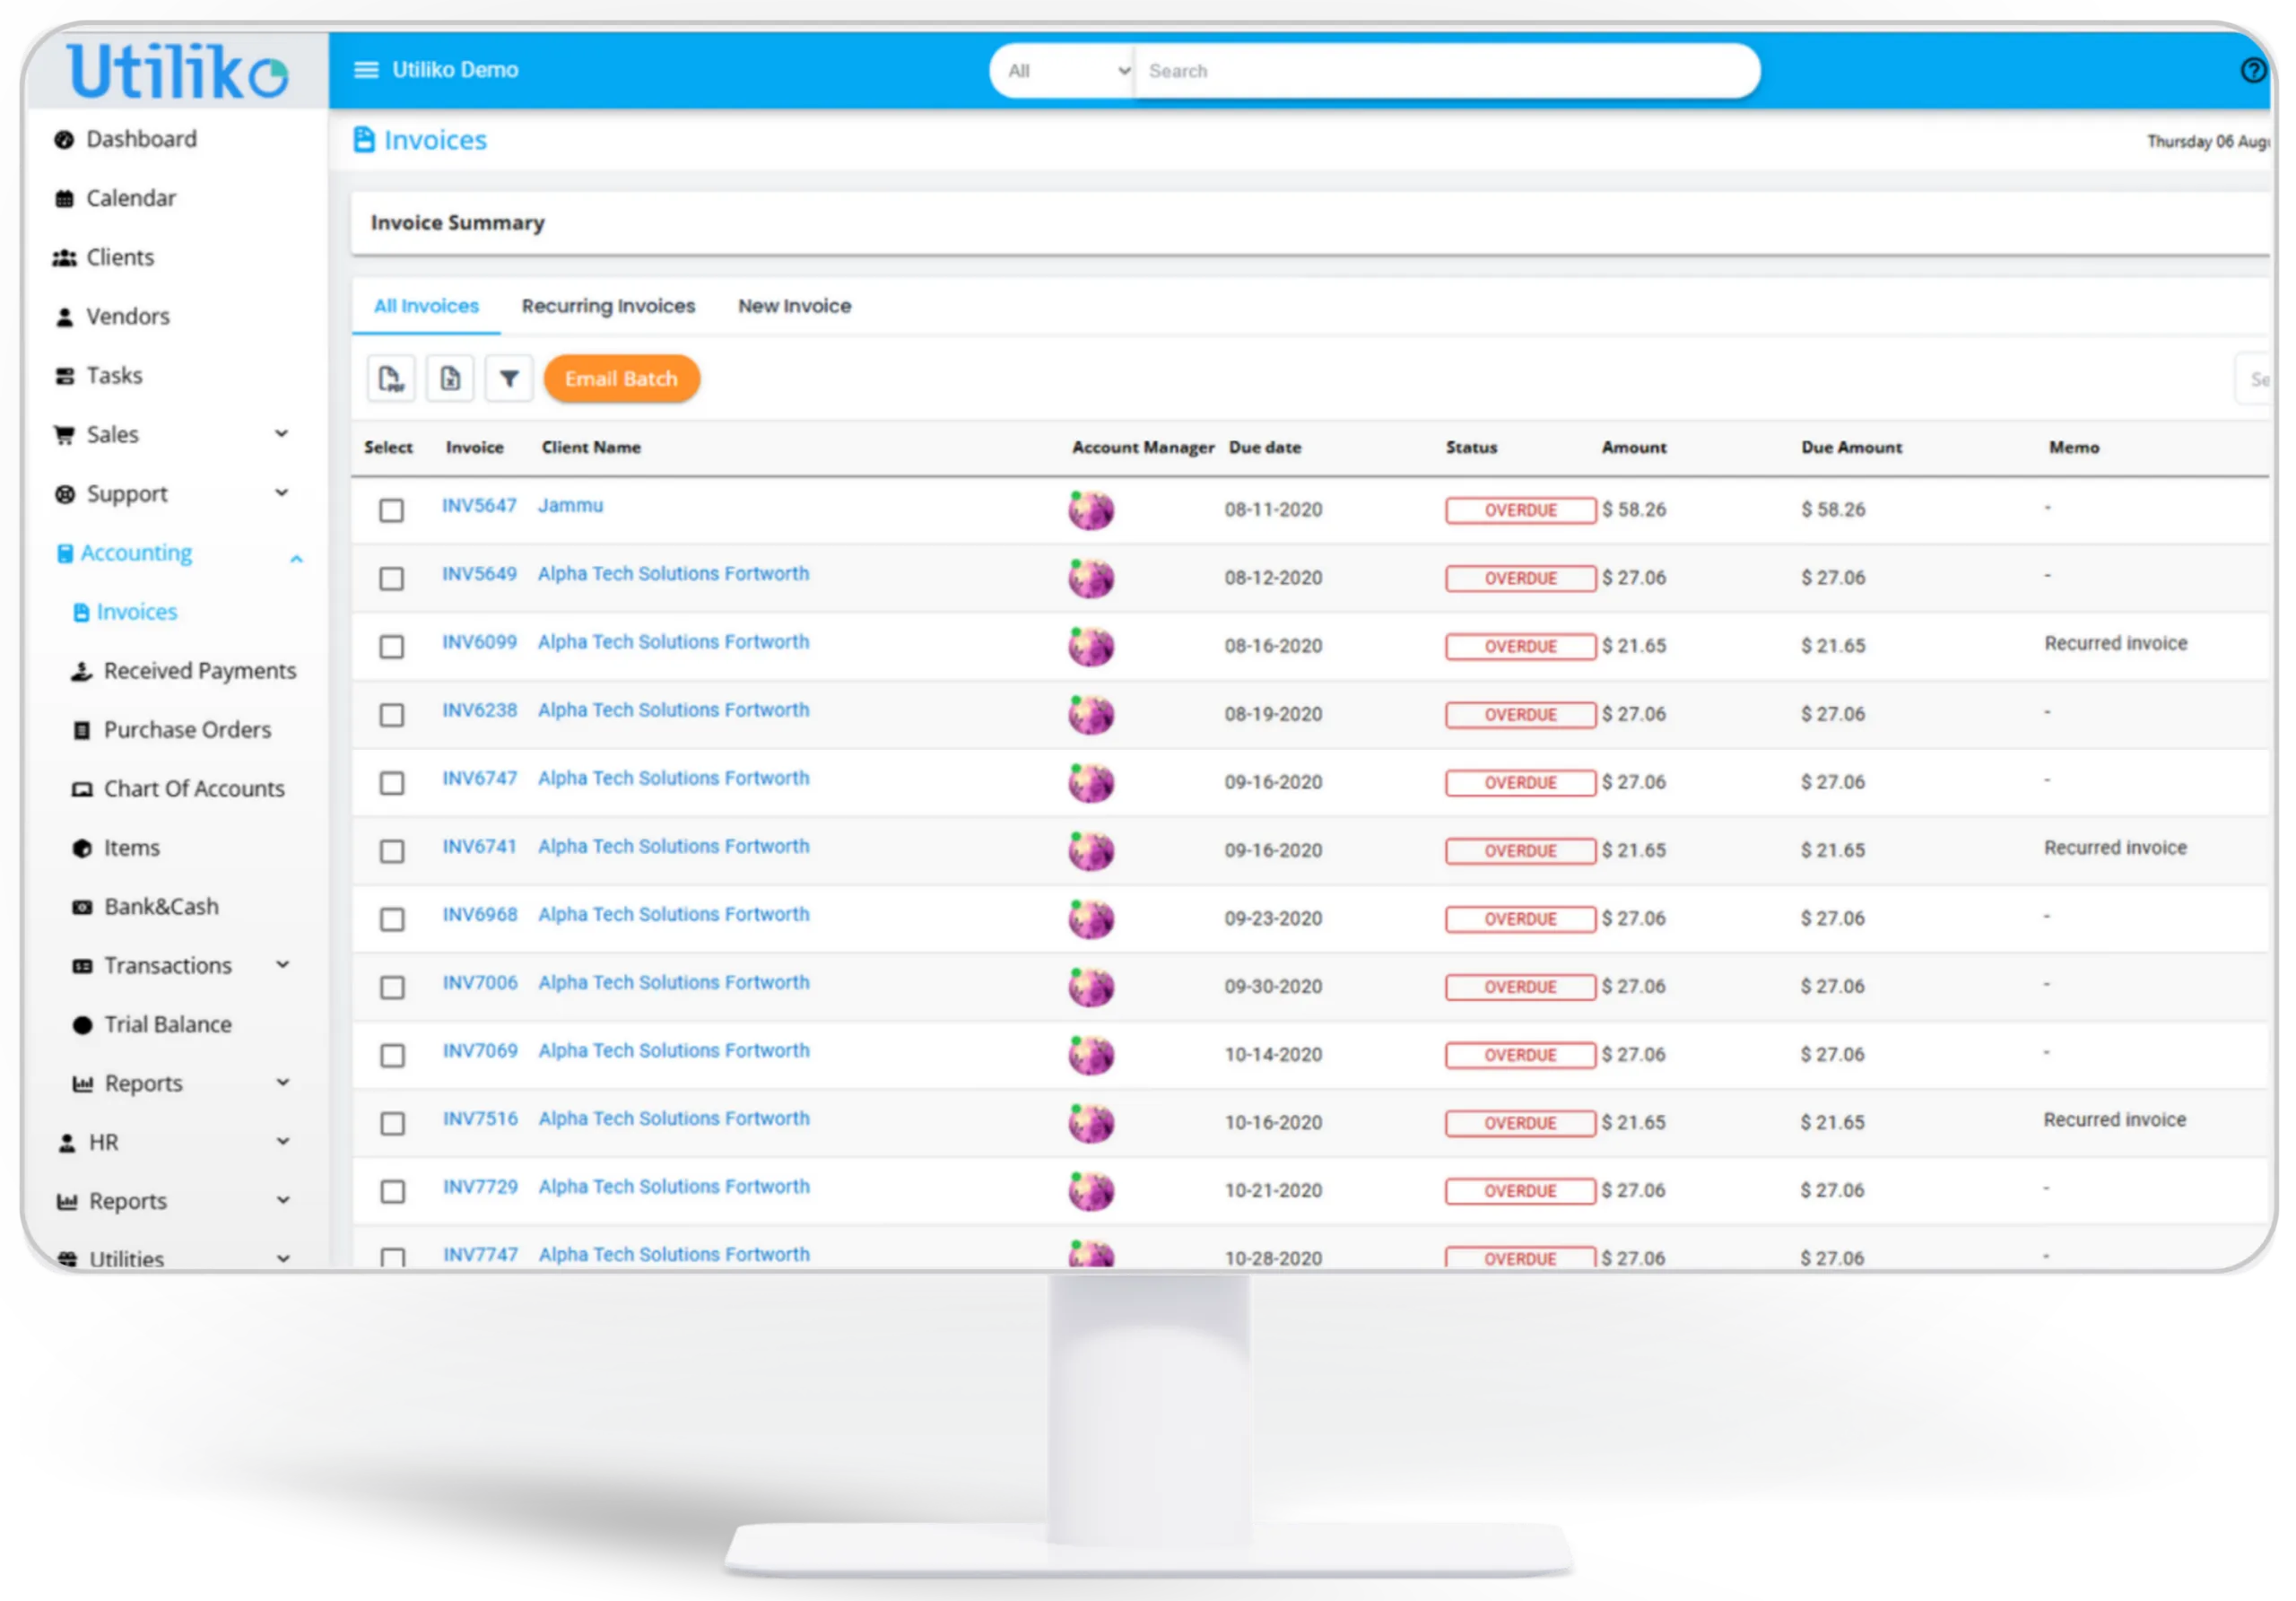Viewport: 2296px width, 1601px height.
Task: Expand the accounting Reports chevron below Trial Balance
Action: 283,1083
